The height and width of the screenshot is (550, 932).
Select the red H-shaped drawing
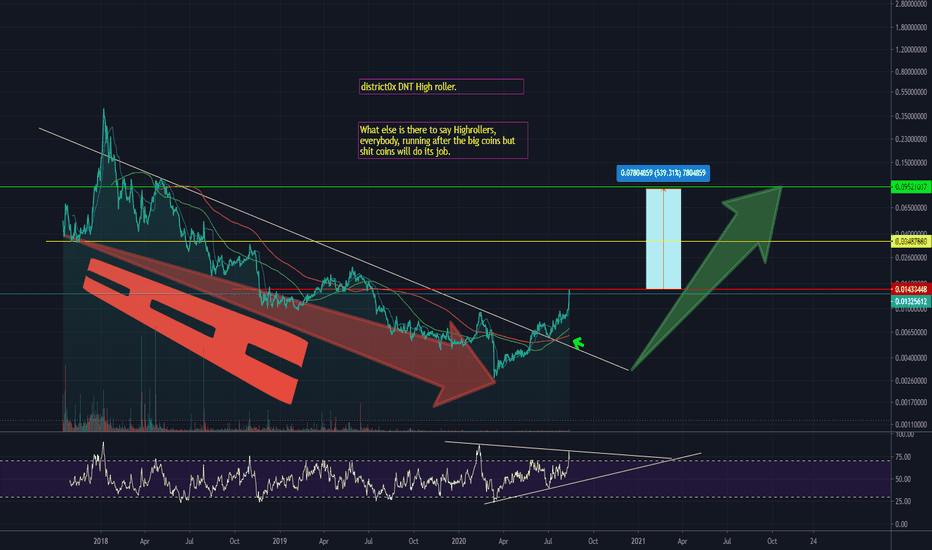point(196,330)
